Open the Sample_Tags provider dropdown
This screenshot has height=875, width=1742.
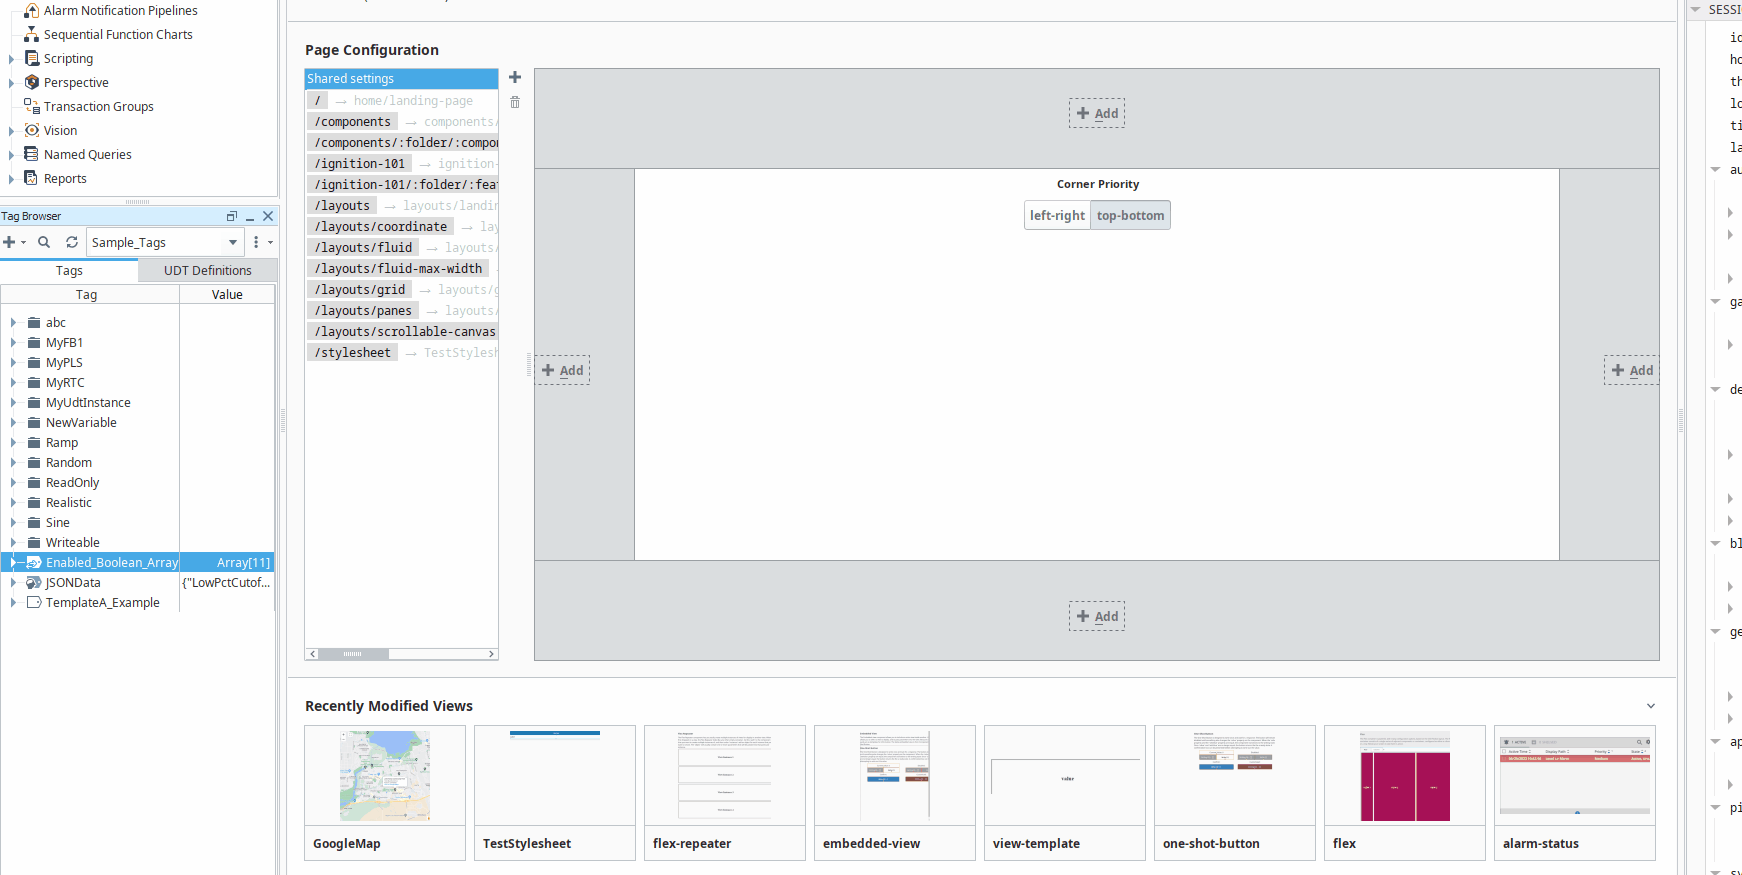click(x=233, y=242)
